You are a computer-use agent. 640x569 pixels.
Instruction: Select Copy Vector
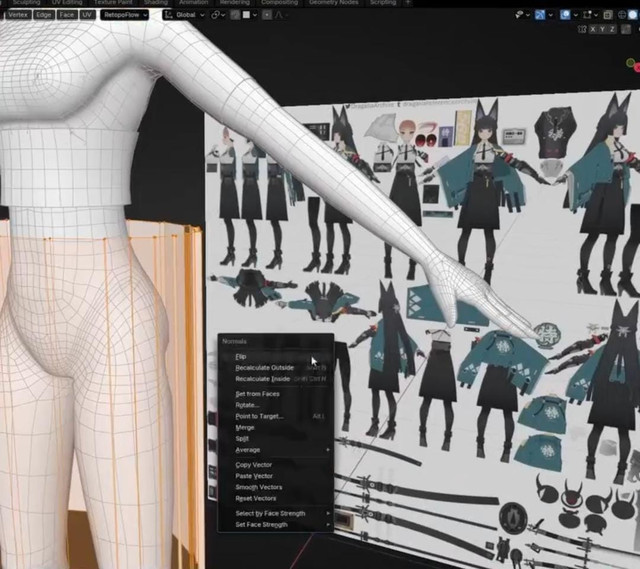tap(276, 465)
